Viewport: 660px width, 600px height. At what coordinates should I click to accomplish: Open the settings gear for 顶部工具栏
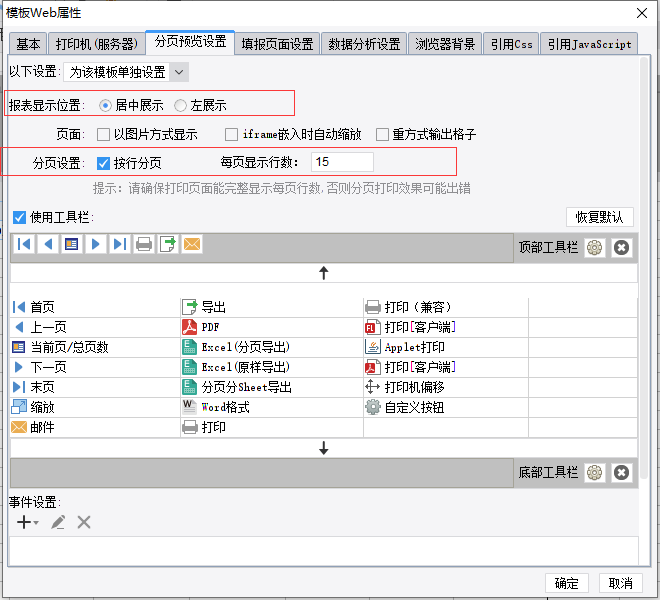(594, 248)
